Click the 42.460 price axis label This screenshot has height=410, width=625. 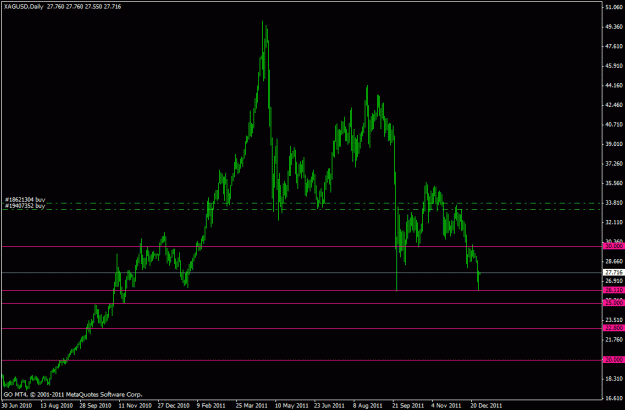[x=614, y=105]
